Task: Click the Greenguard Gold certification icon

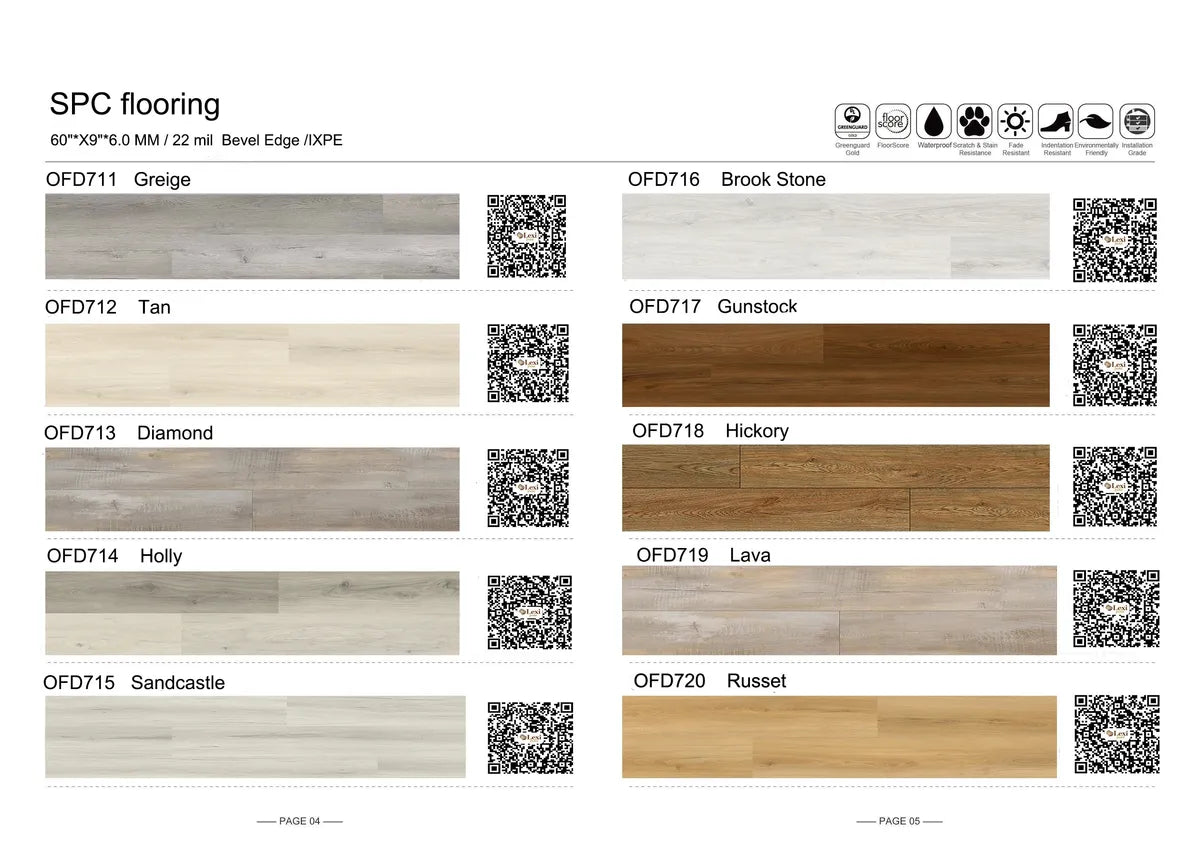Action: (853, 120)
